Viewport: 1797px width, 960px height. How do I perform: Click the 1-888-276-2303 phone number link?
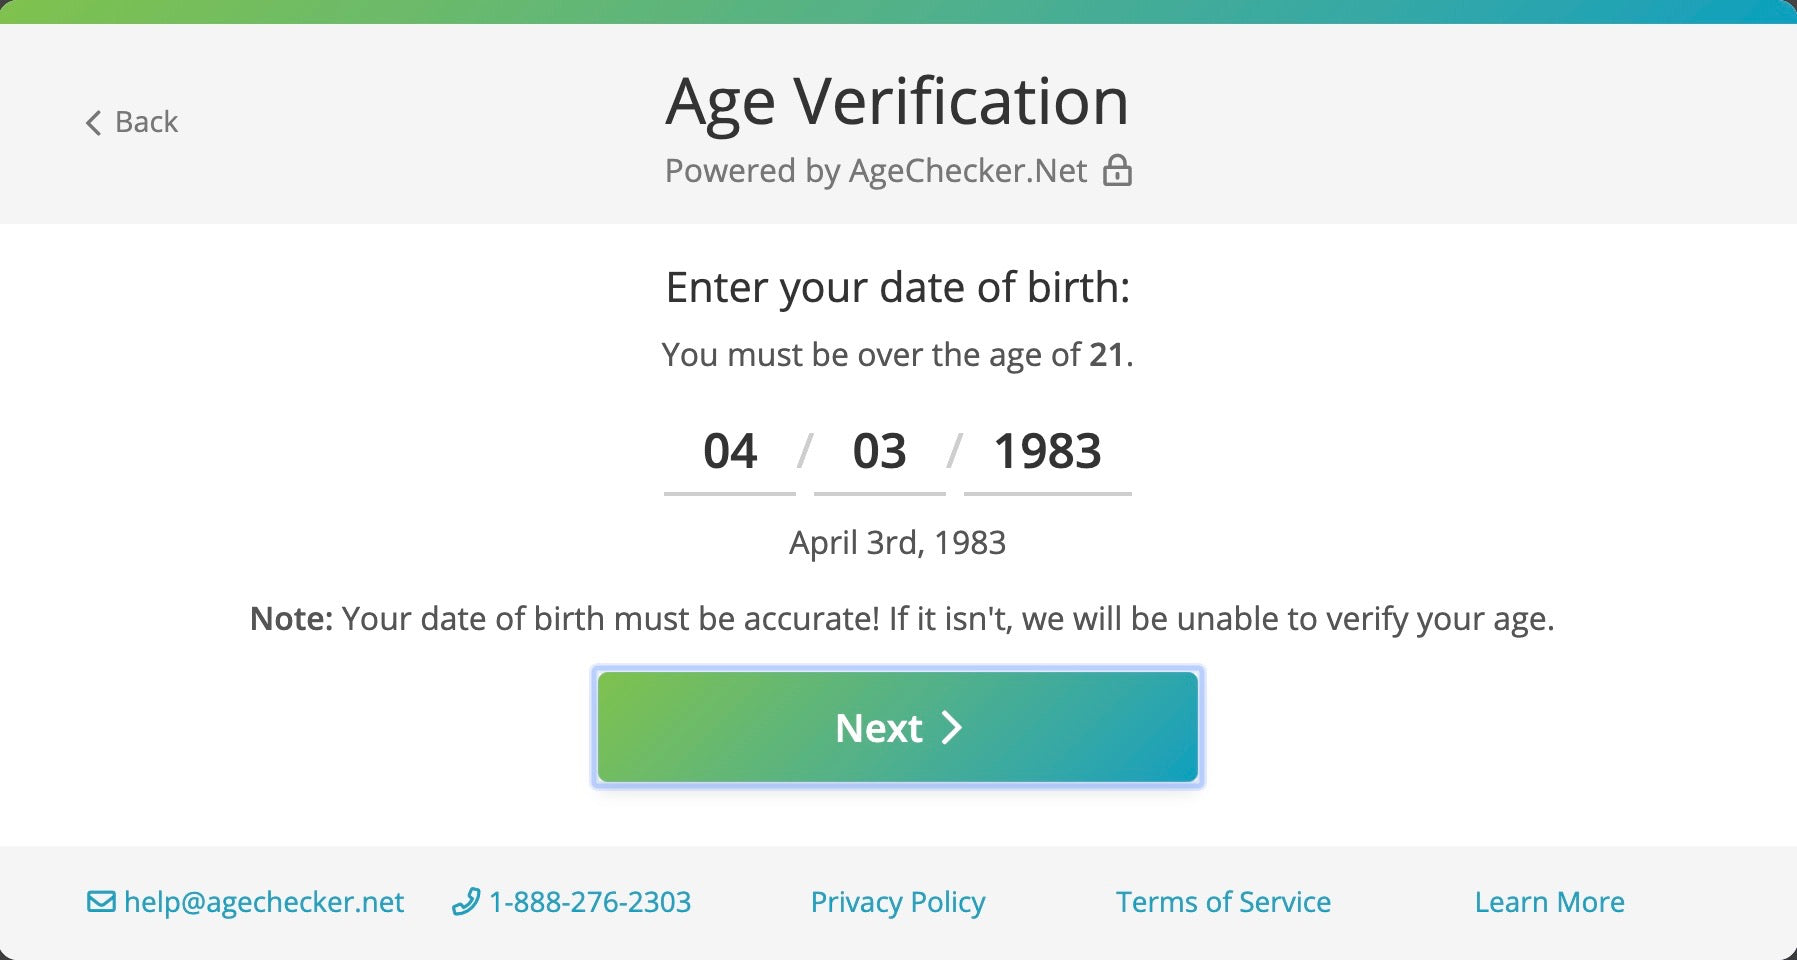pyautogui.click(x=589, y=902)
